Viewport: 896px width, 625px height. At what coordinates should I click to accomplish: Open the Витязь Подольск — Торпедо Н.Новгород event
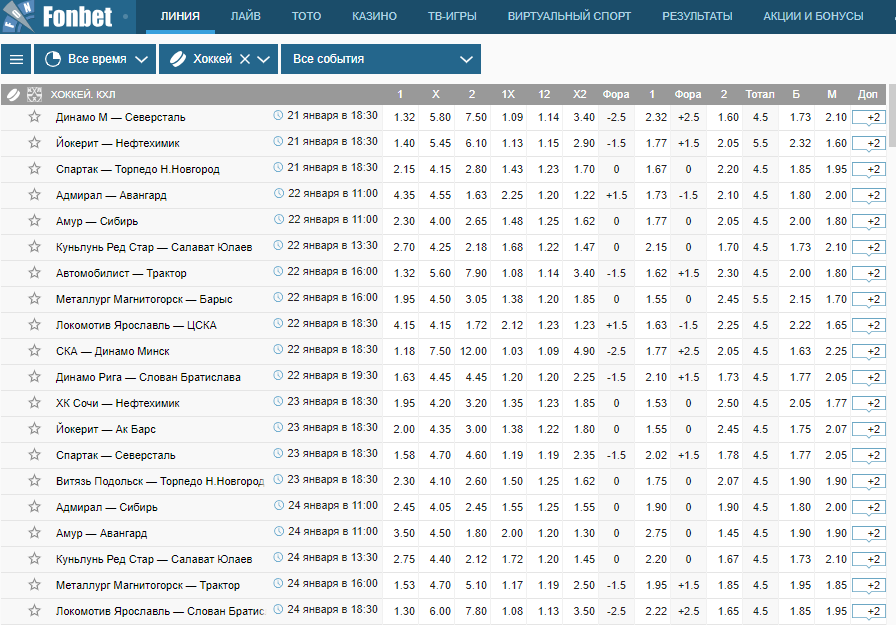[160, 481]
